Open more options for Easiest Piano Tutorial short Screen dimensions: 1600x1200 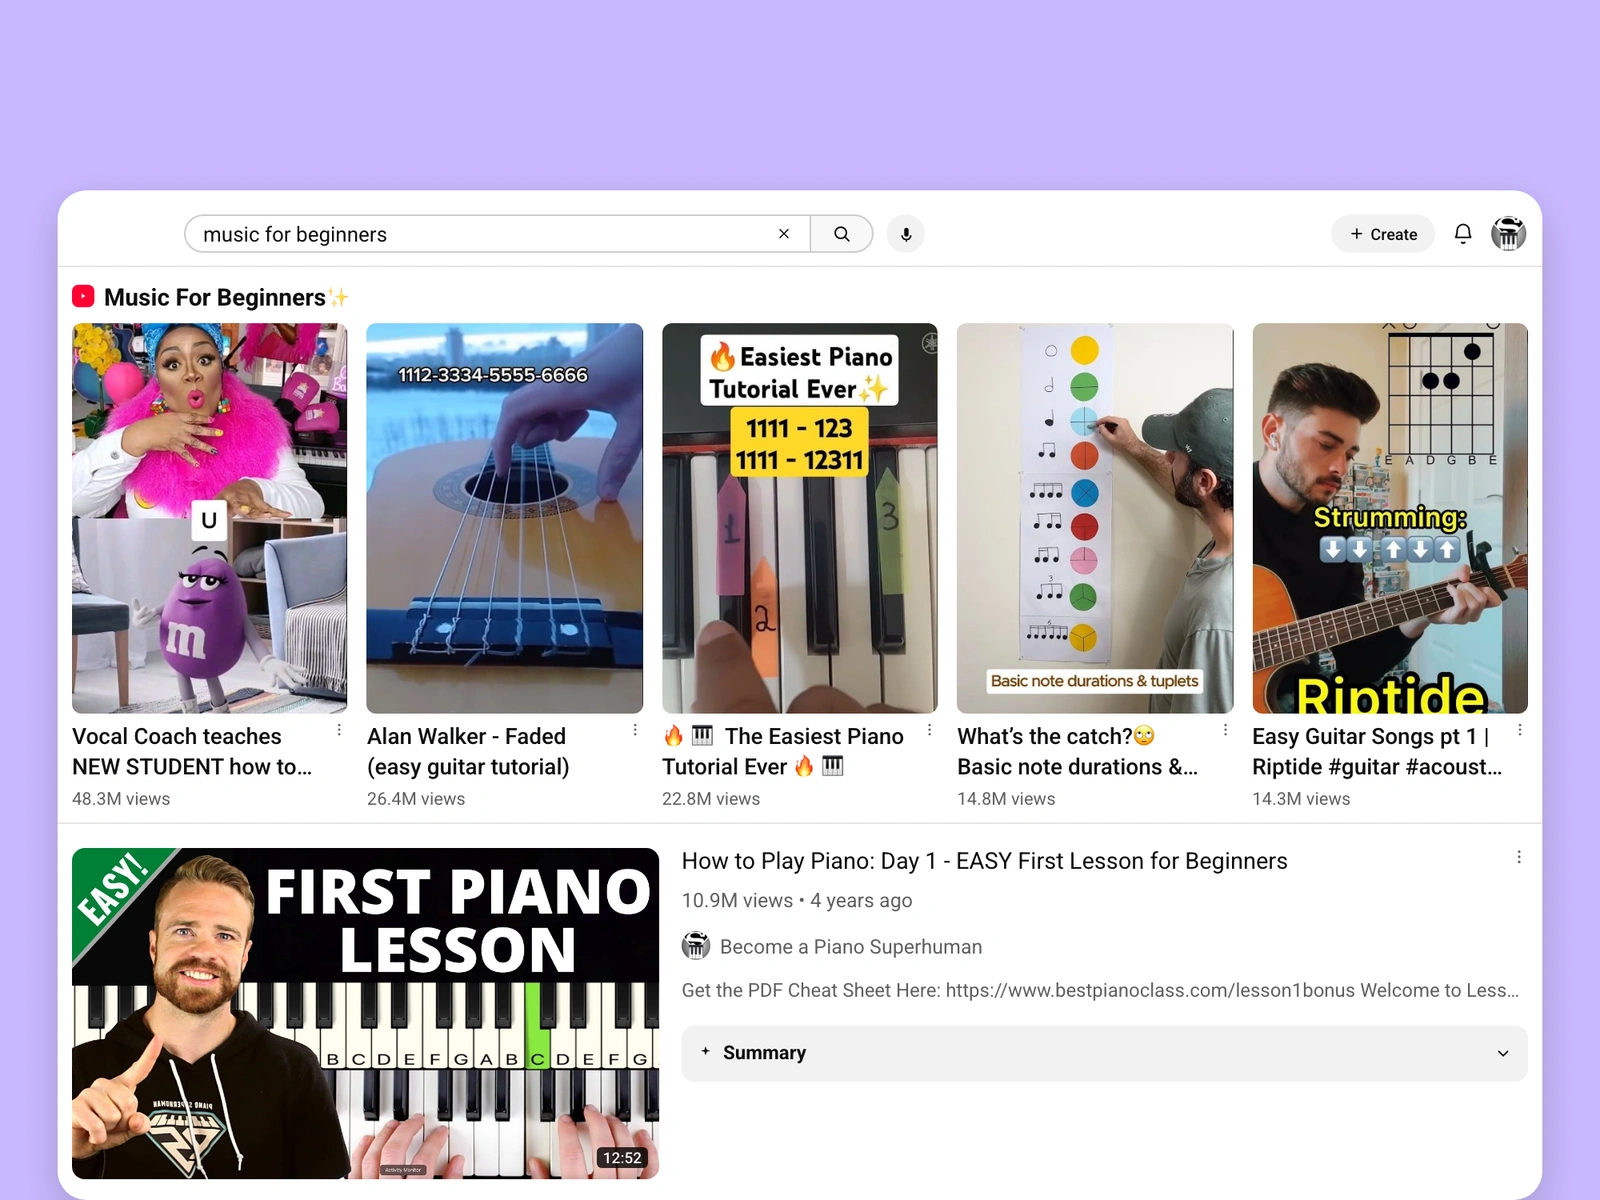pos(930,731)
